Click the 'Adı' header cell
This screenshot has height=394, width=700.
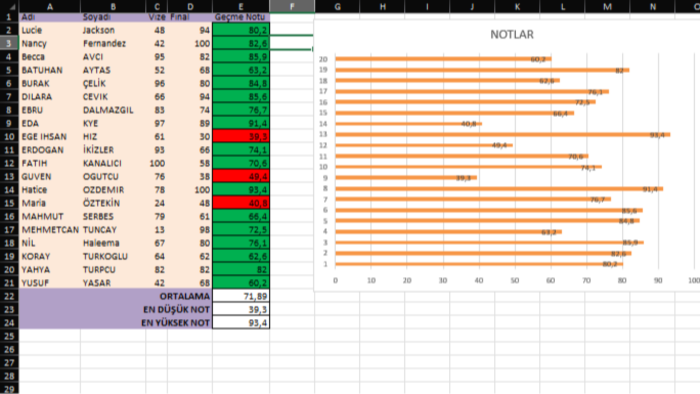(x=50, y=17)
